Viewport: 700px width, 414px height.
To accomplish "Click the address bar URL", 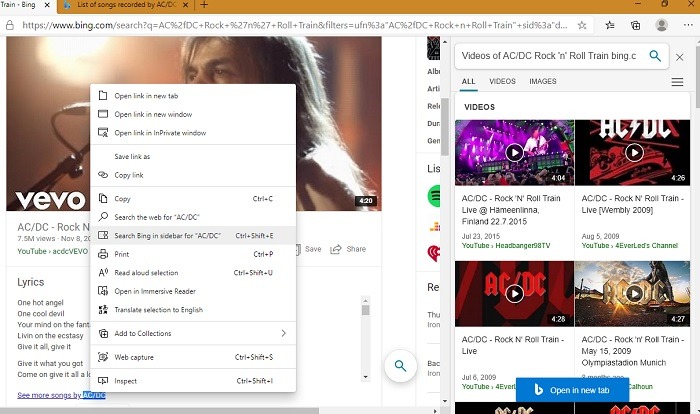I will (x=295, y=25).
